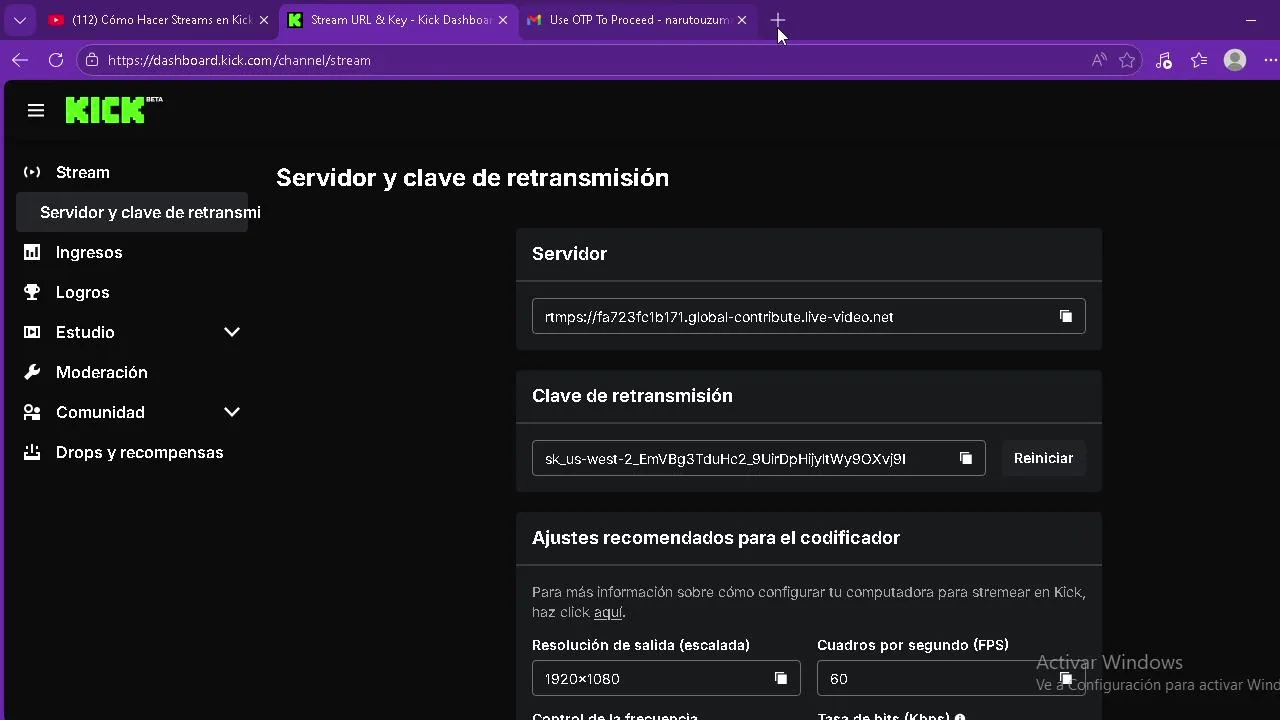Open the hamburger menu beside Kick logo
The image size is (1280, 720).
pyautogui.click(x=36, y=111)
